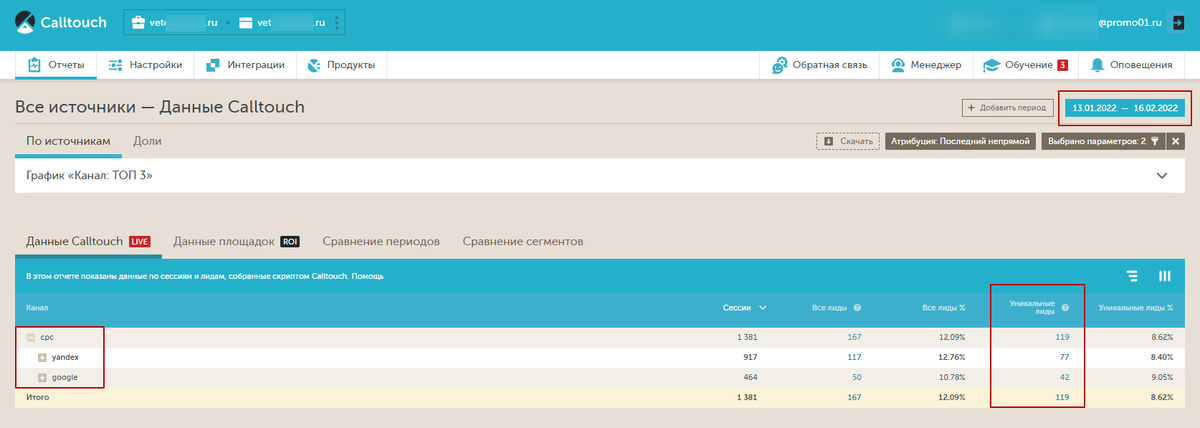Click help icon next to Все лиды
Image resolution: width=1200 pixels, height=428 pixels.
pos(858,308)
